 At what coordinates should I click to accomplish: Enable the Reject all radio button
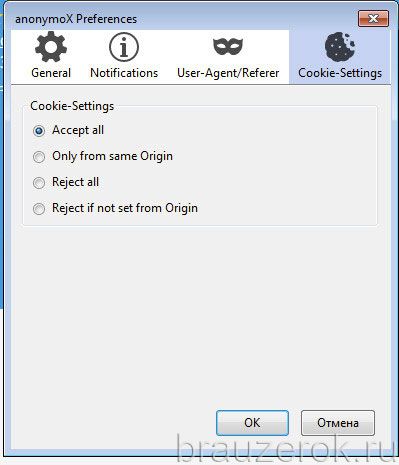tap(39, 183)
